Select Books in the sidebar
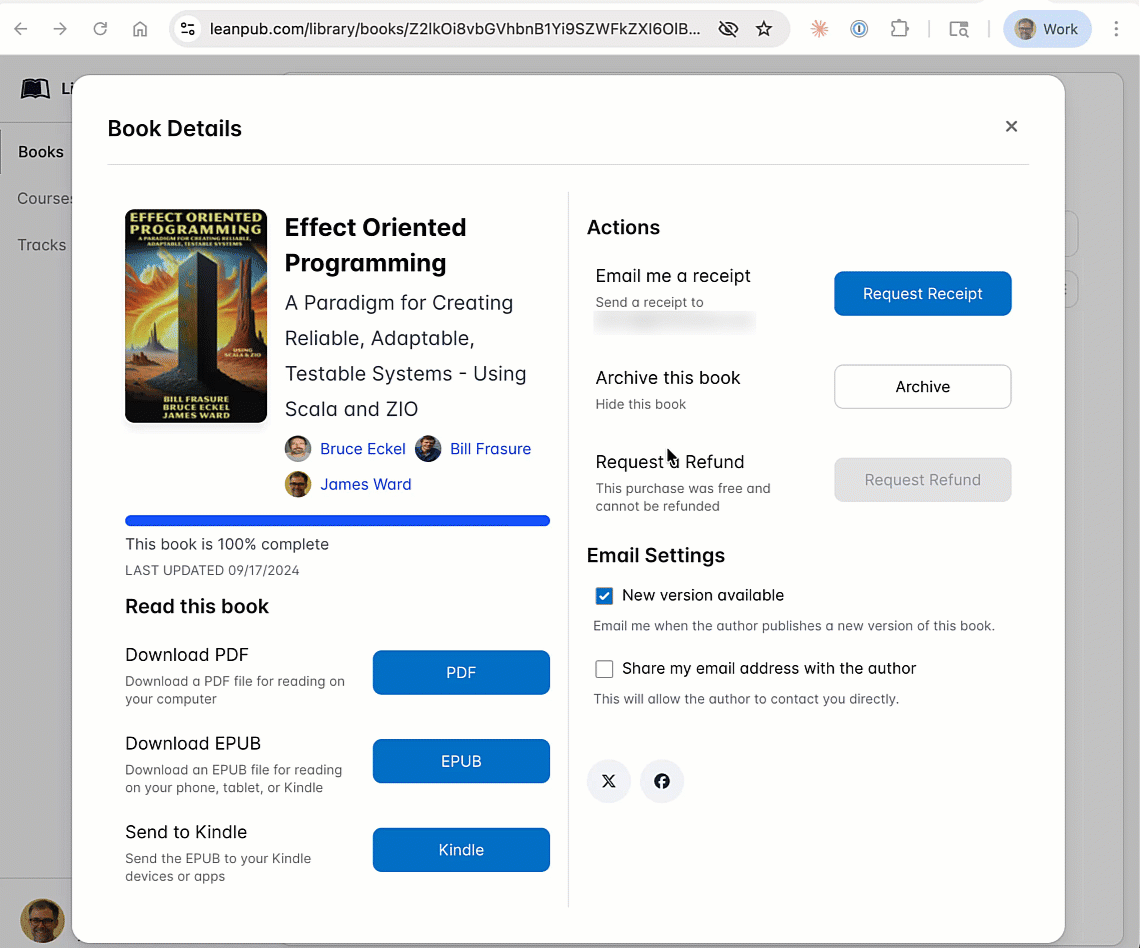The height and width of the screenshot is (948, 1140). click(x=41, y=152)
